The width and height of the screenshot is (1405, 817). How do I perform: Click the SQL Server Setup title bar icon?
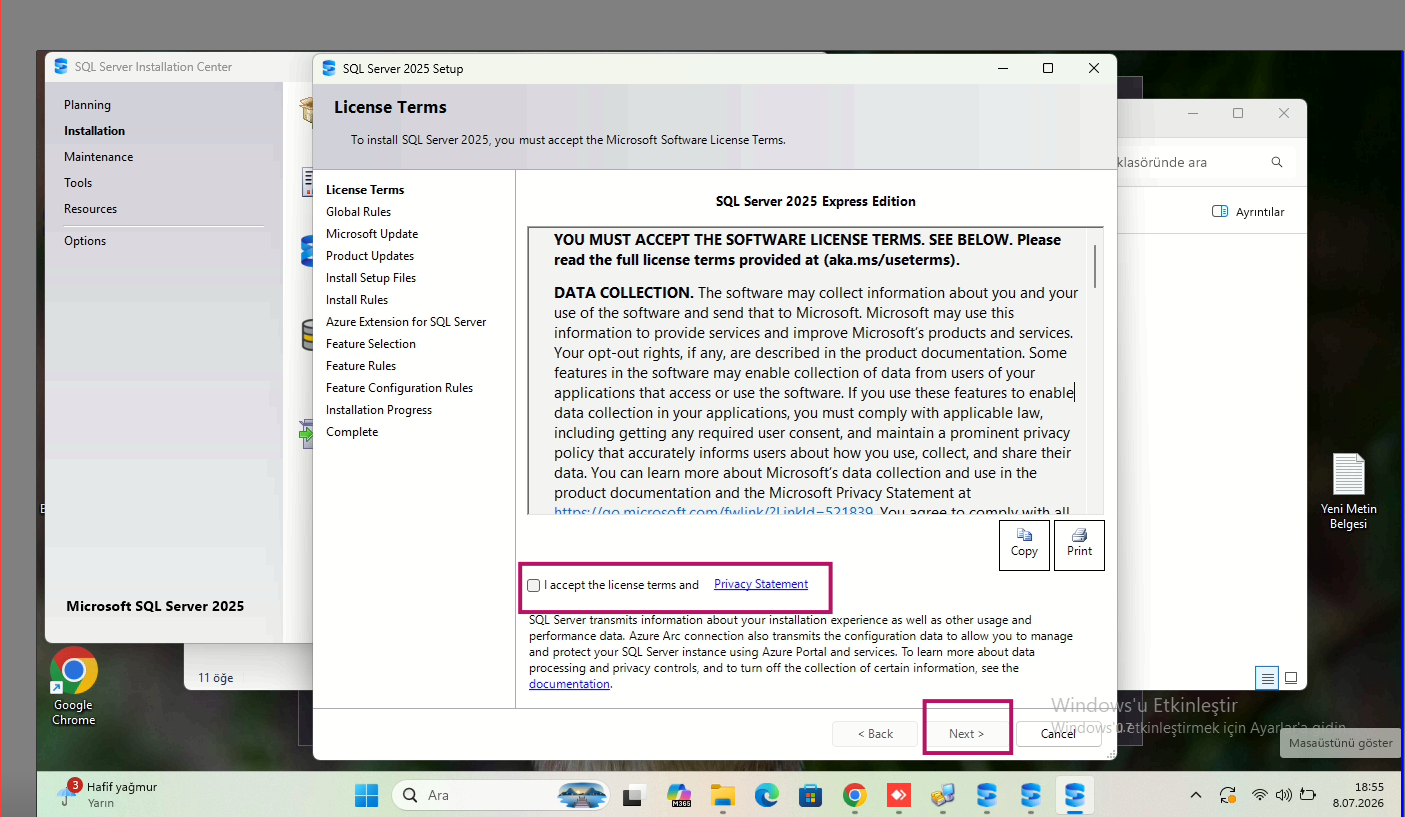click(329, 68)
